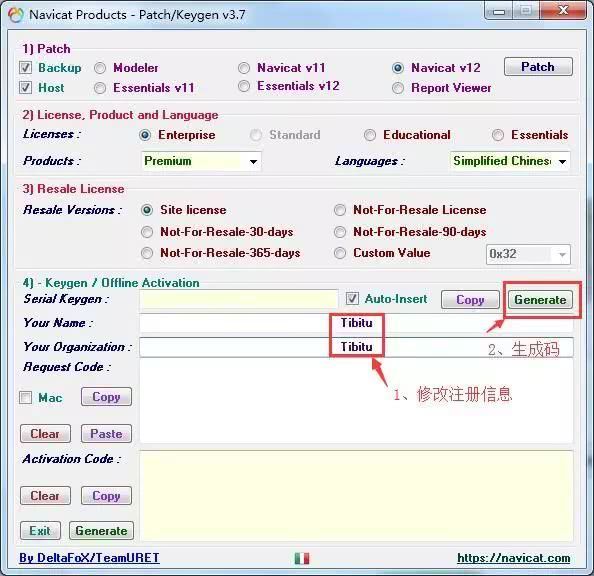Click inside the Request Code text area
Image resolution: width=594 pixels, height=576 pixels.
[x=356, y=401]
